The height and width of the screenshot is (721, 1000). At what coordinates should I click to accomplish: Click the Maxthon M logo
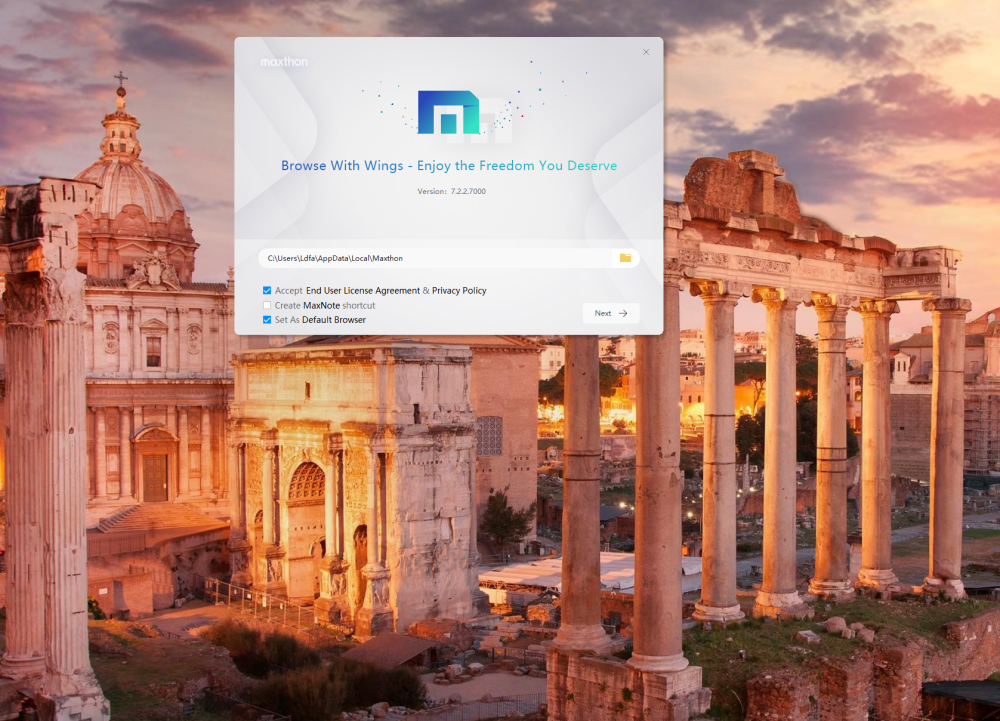tap(447, 112)
